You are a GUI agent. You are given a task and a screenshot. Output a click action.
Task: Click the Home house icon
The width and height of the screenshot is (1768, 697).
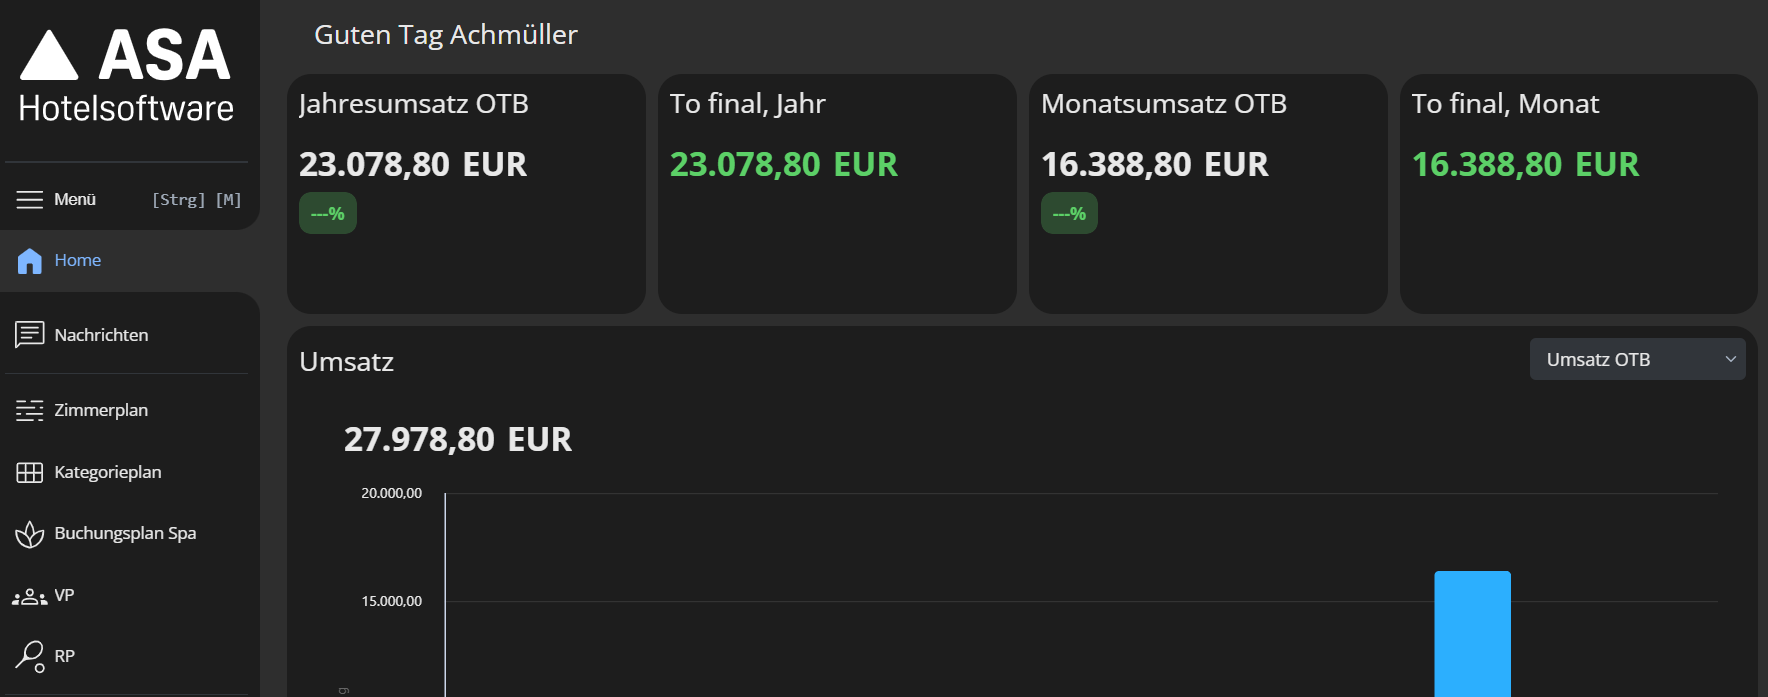coord(30,261)
